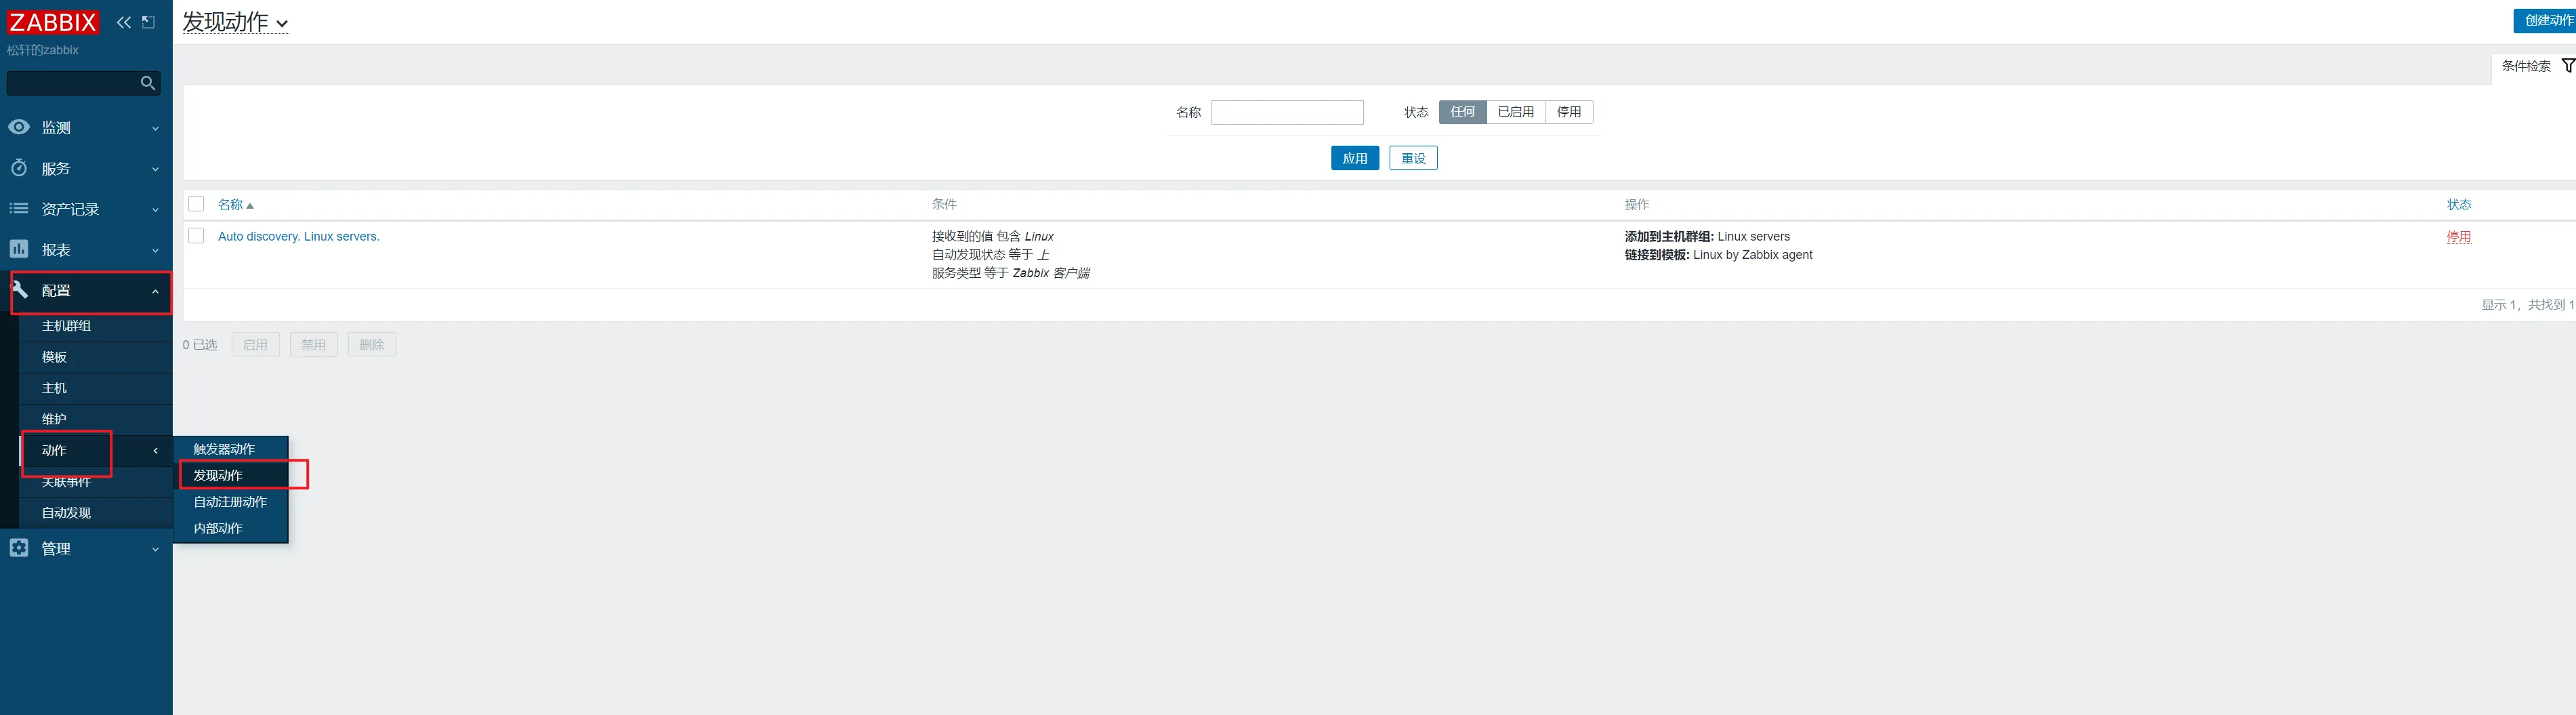The height and width of the screenshot is (715, 2576).
Task: Check the Auto discovery Linux servers row
Action: click(196, 236)
